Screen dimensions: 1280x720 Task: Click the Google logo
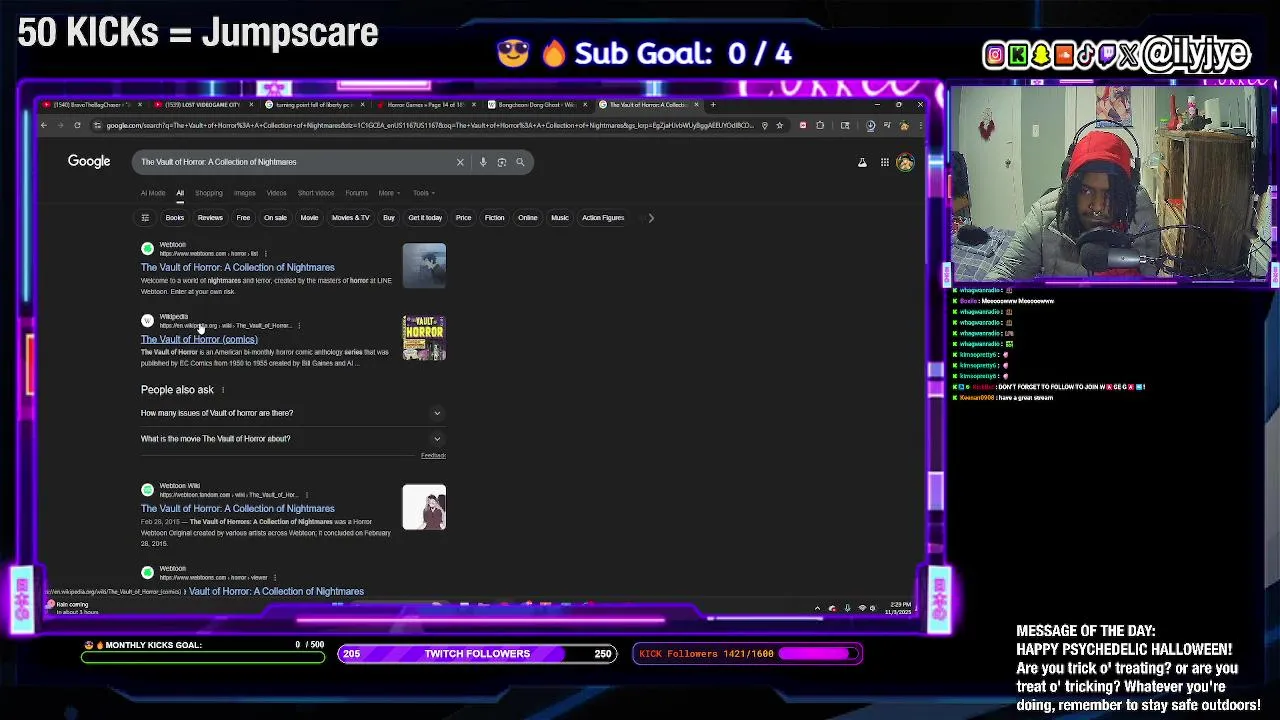point(89,161)
